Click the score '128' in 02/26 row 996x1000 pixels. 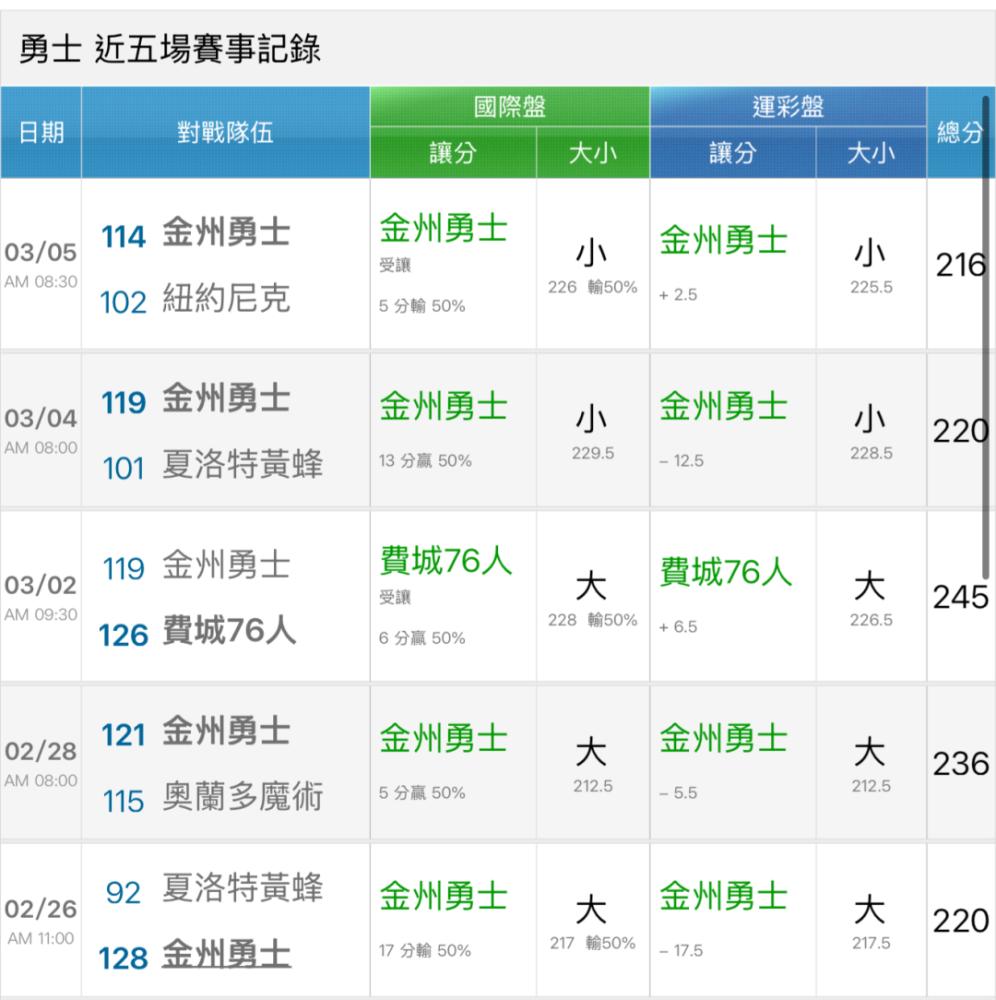pos(123,959)
